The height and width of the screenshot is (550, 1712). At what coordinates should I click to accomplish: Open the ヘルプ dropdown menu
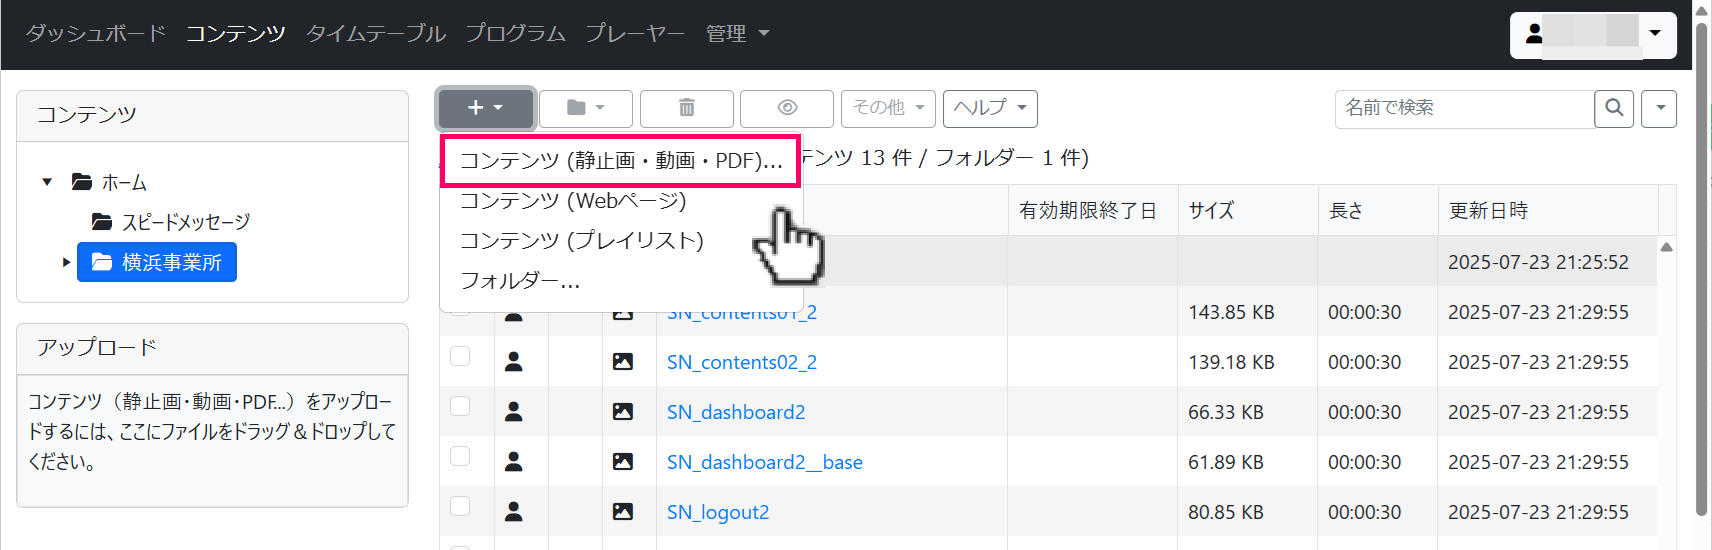tap(989, 108)
